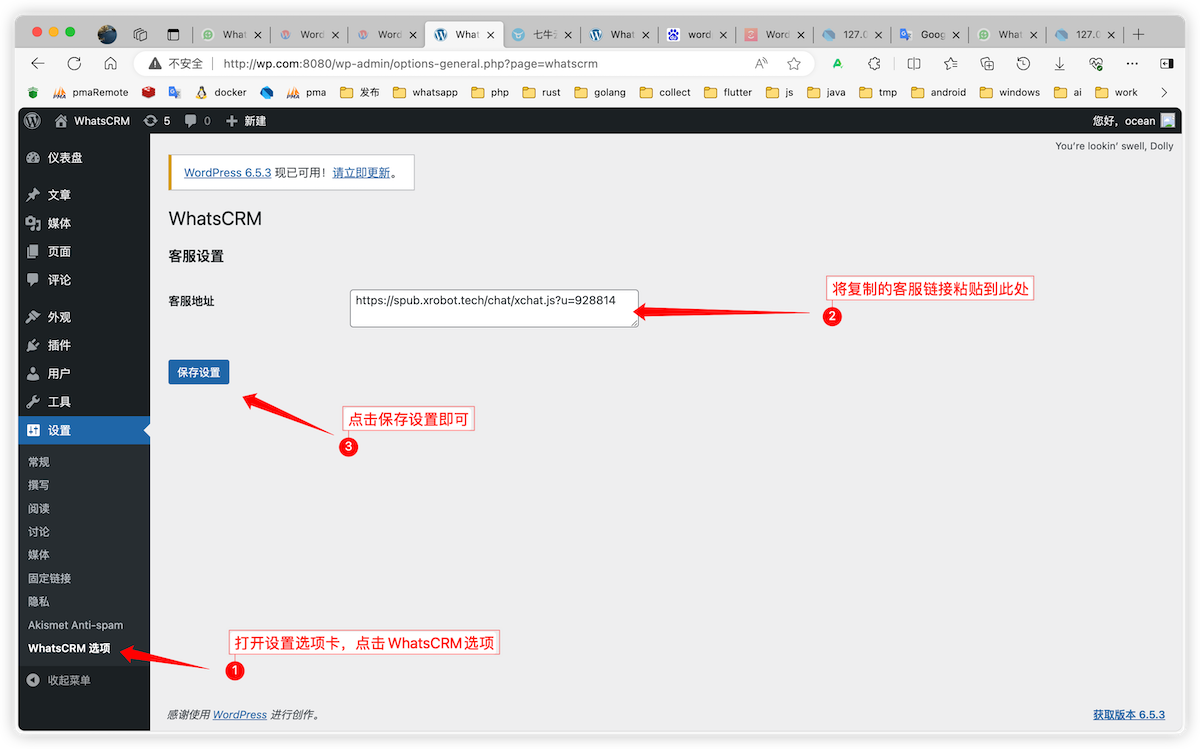
Task: Open a new tab with plus icon
Action: (1138, 34)
